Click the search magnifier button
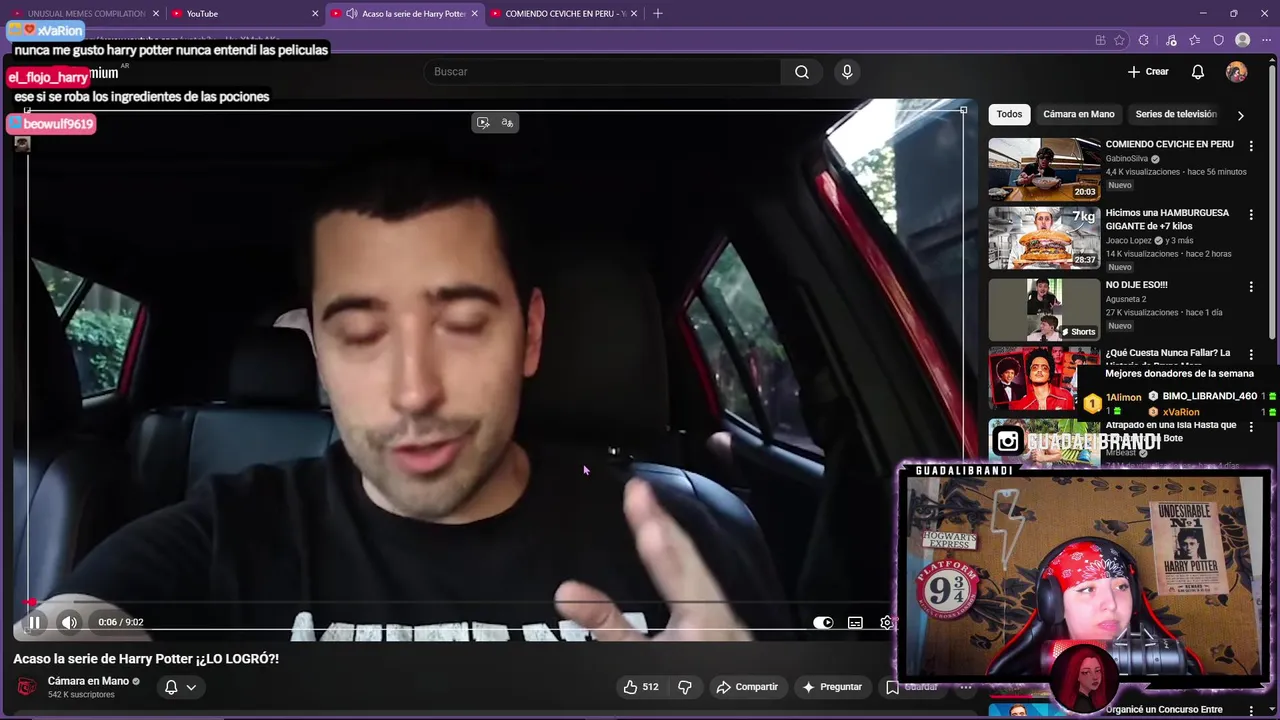 tap(802, 71)
